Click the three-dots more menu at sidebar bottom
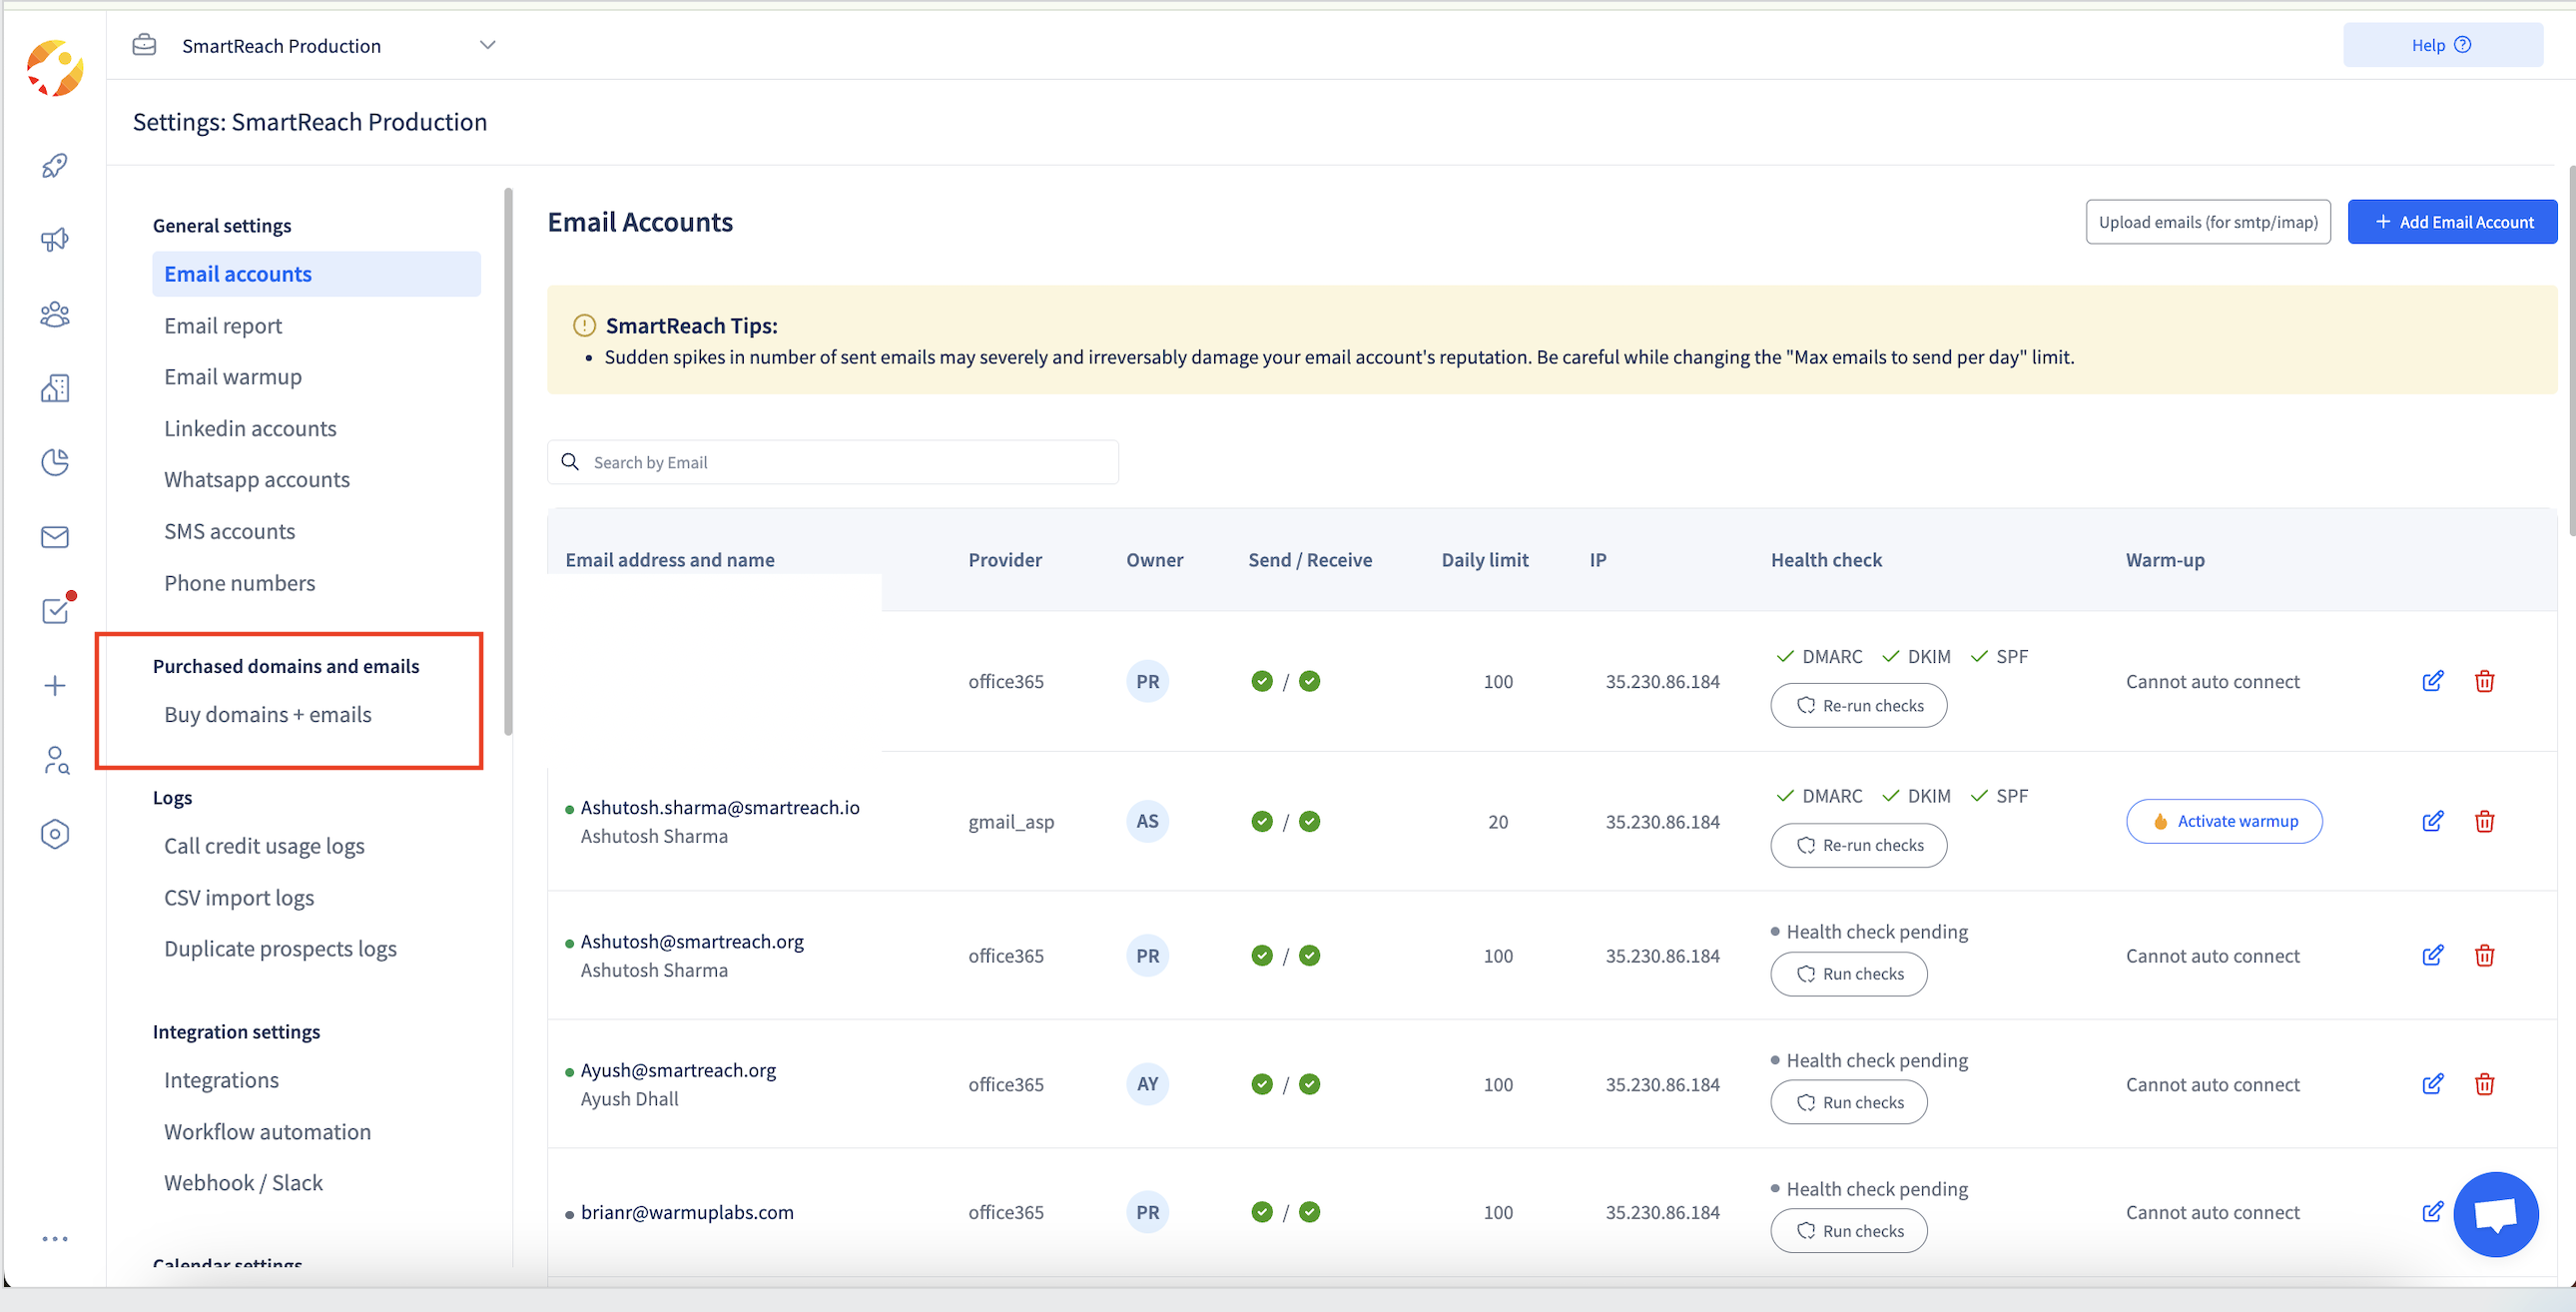This screenshot has width=2576, height=1312. click(x=55, y=1238)
